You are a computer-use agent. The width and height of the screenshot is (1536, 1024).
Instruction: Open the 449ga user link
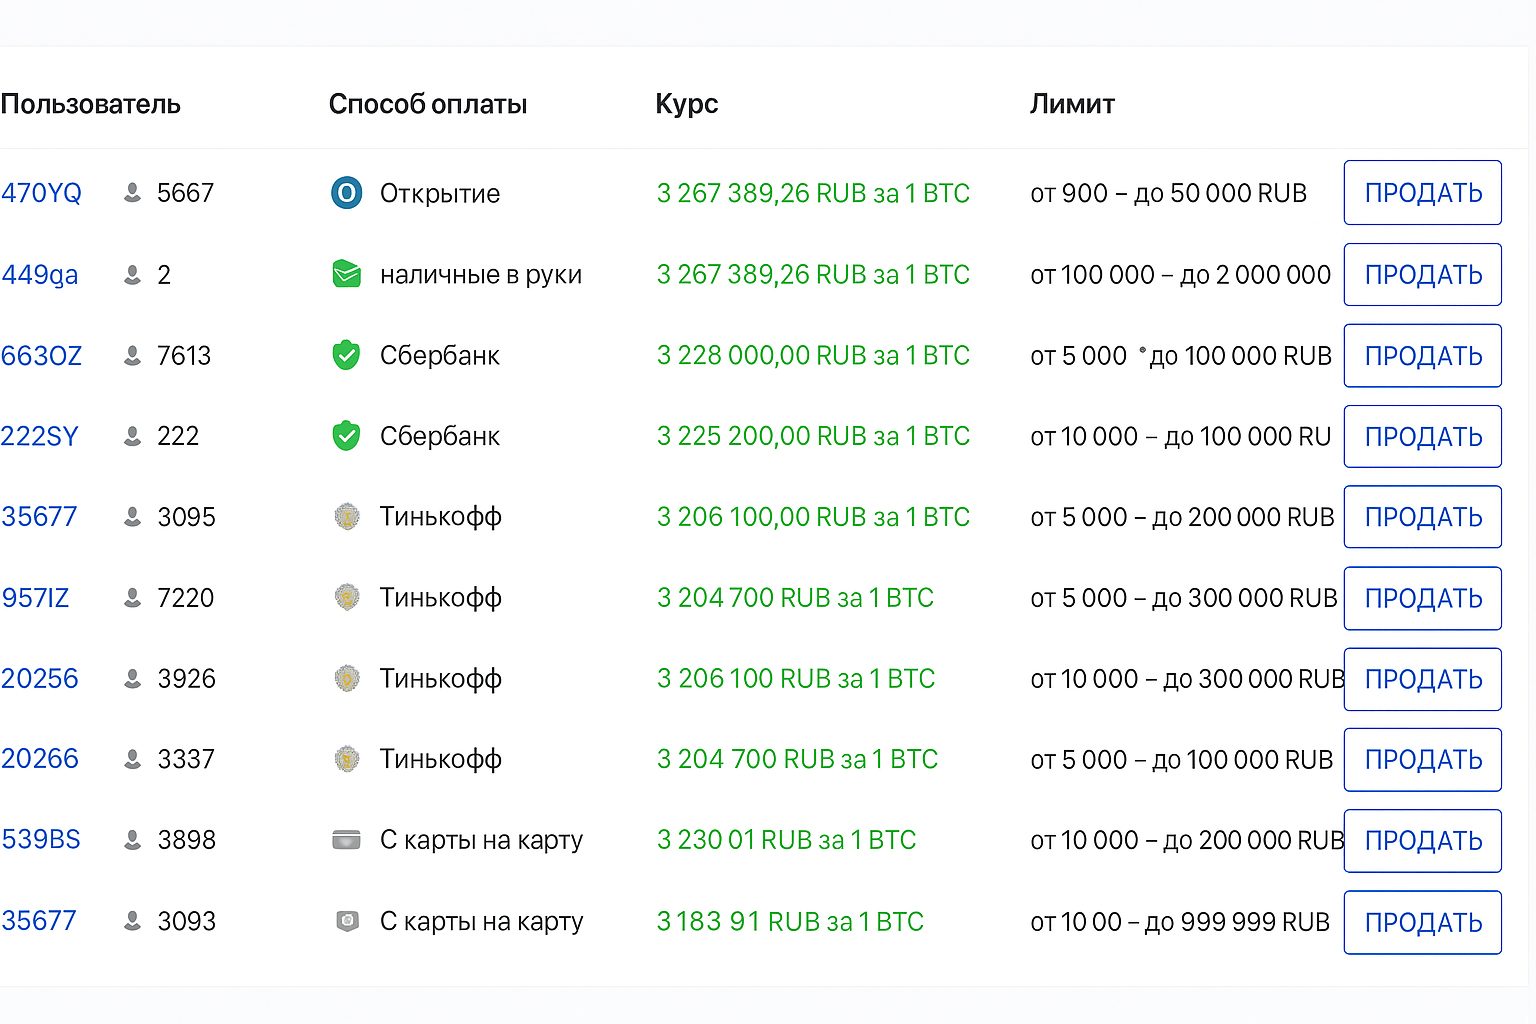[x=39, y=274]
